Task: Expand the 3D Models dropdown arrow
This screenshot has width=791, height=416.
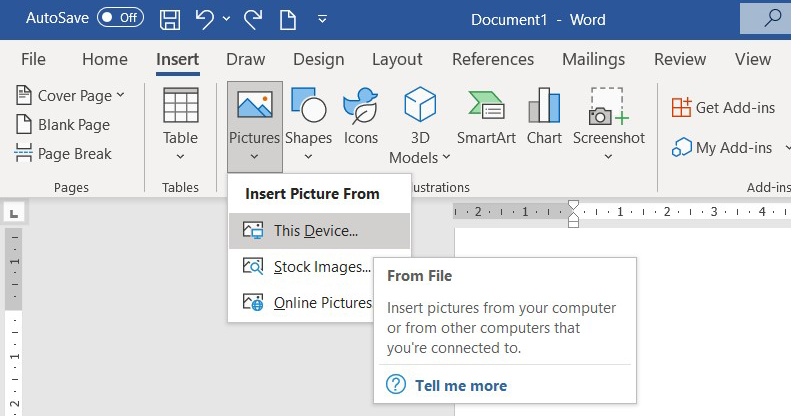Action: click(446, 157)
